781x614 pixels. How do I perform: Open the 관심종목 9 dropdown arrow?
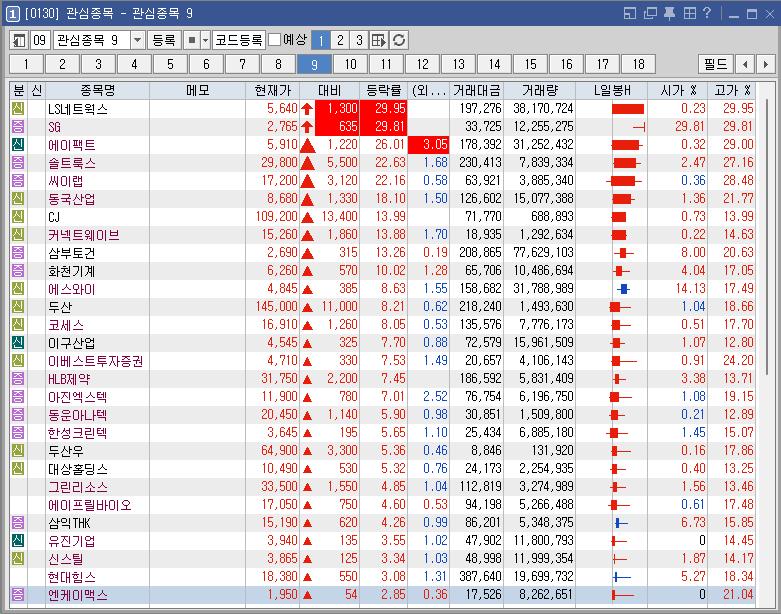137,40
